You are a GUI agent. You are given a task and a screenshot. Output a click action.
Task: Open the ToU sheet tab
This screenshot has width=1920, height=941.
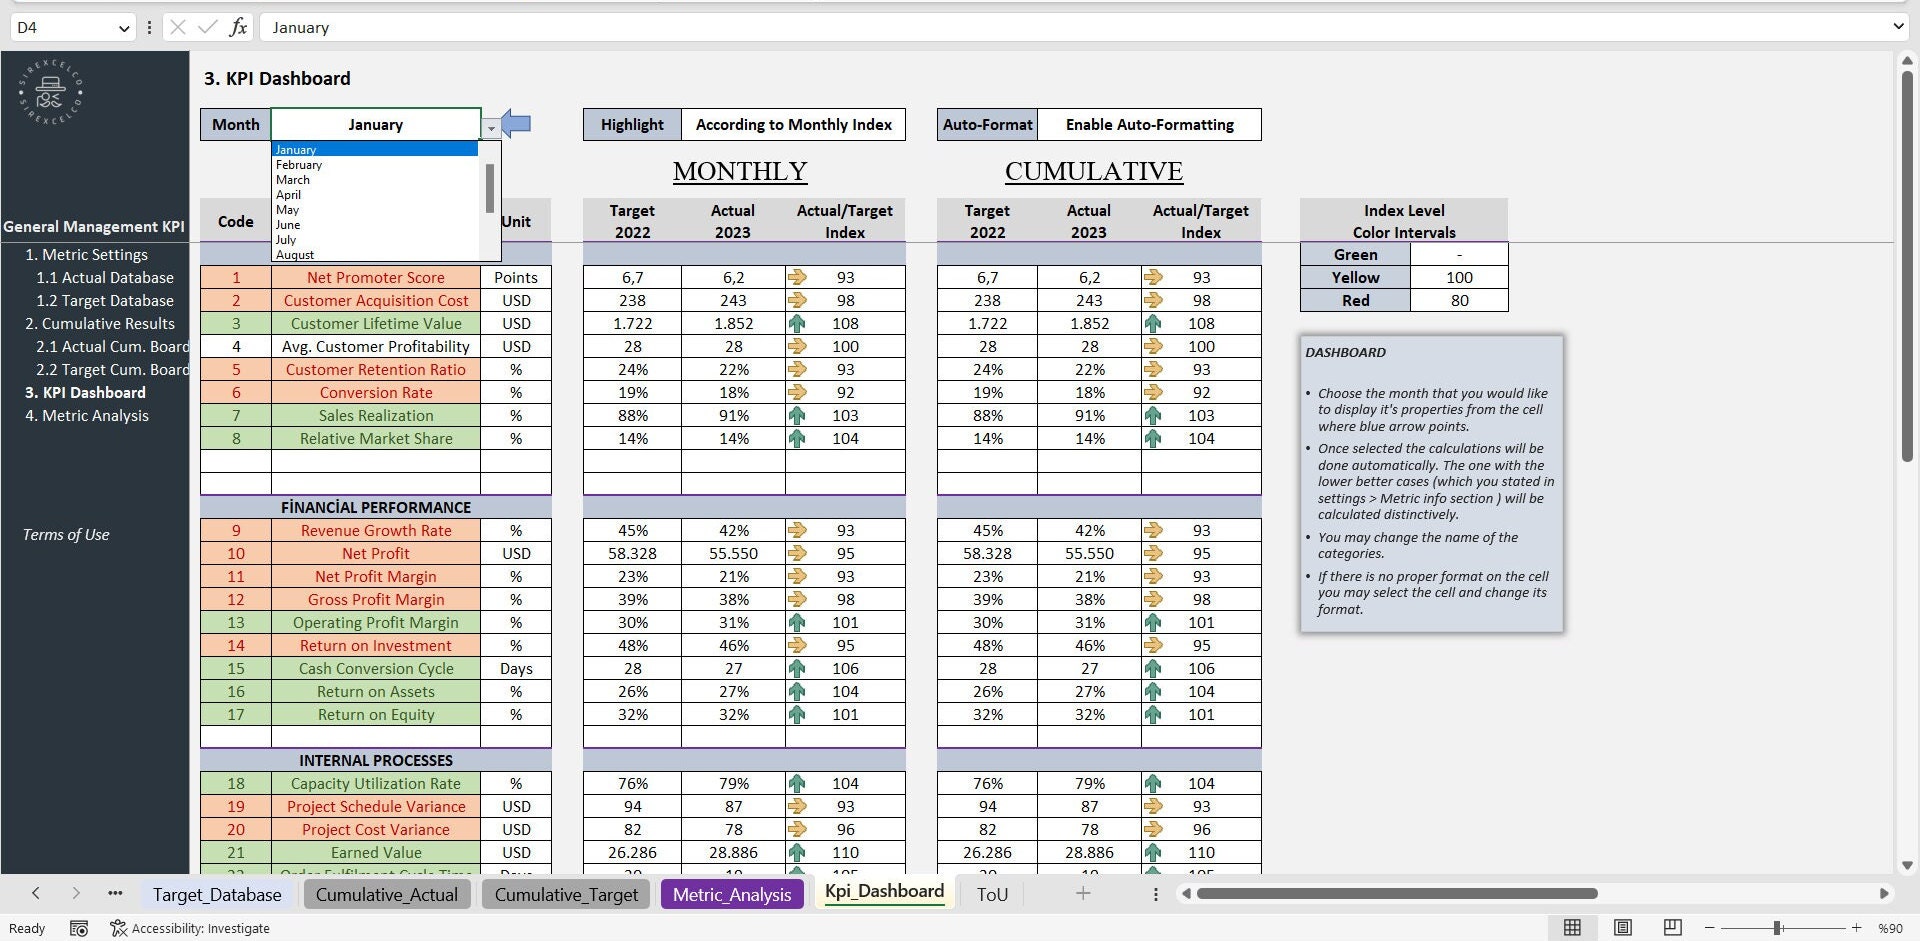(x=991, y=894)
